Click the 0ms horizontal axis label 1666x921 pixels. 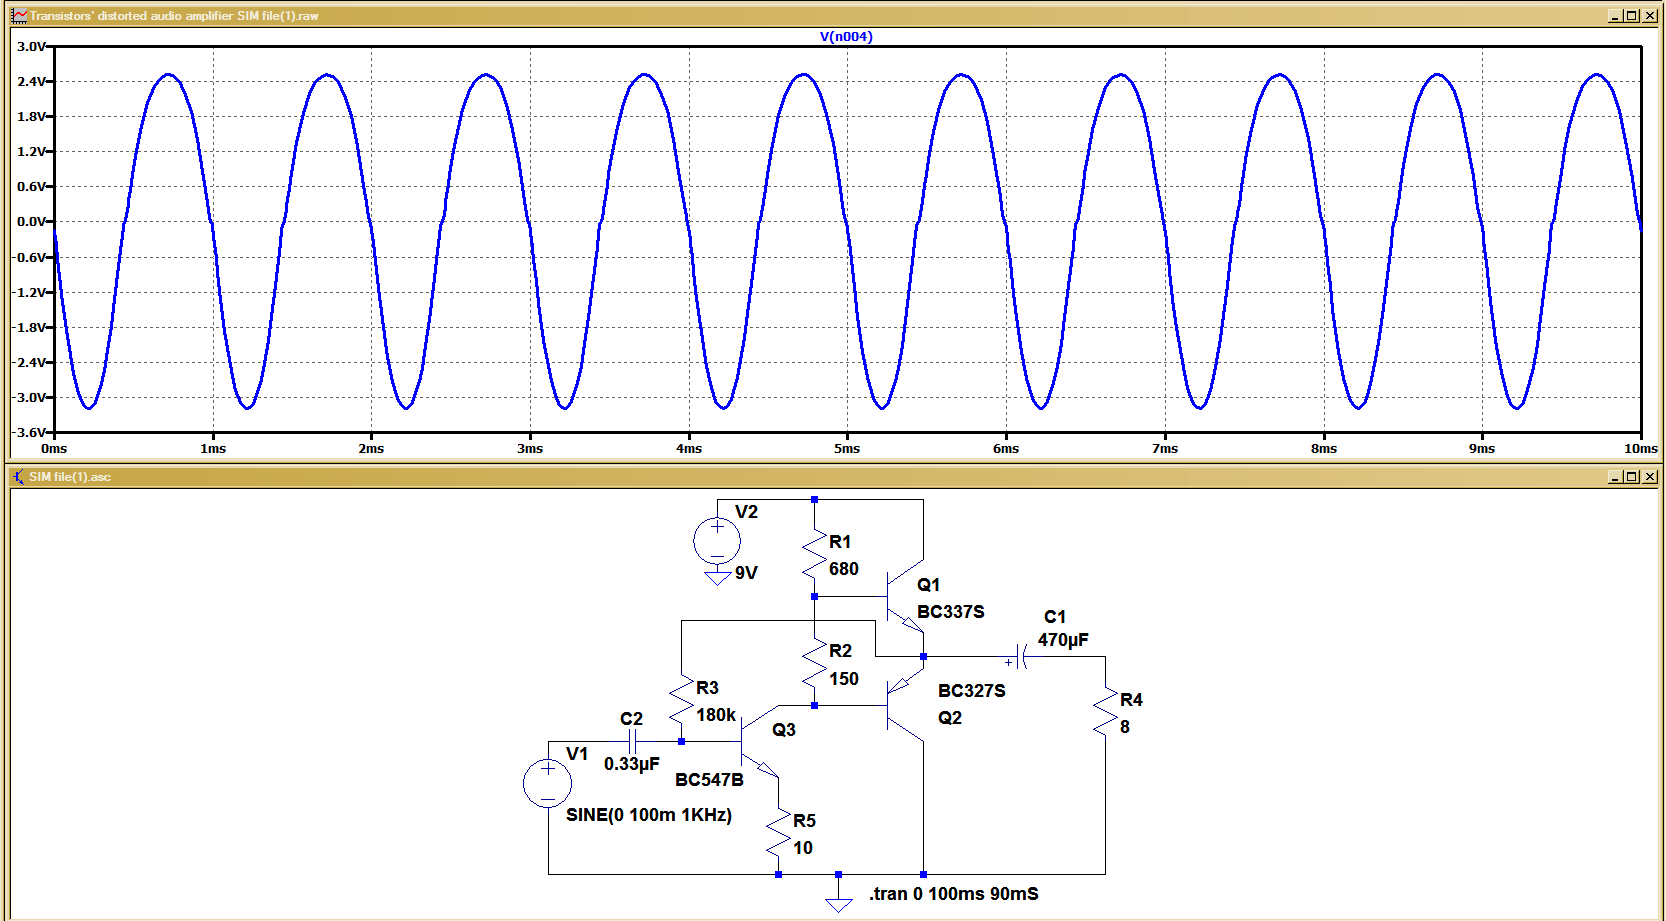click(x=54, y=449)
